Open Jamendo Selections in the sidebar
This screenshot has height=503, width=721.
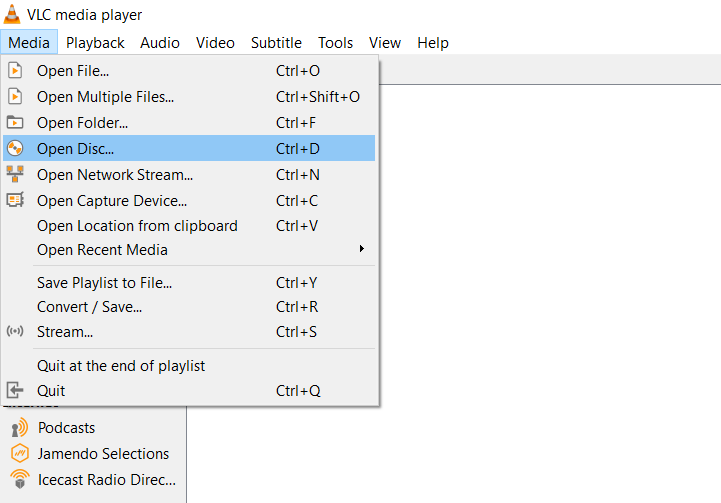103,454
